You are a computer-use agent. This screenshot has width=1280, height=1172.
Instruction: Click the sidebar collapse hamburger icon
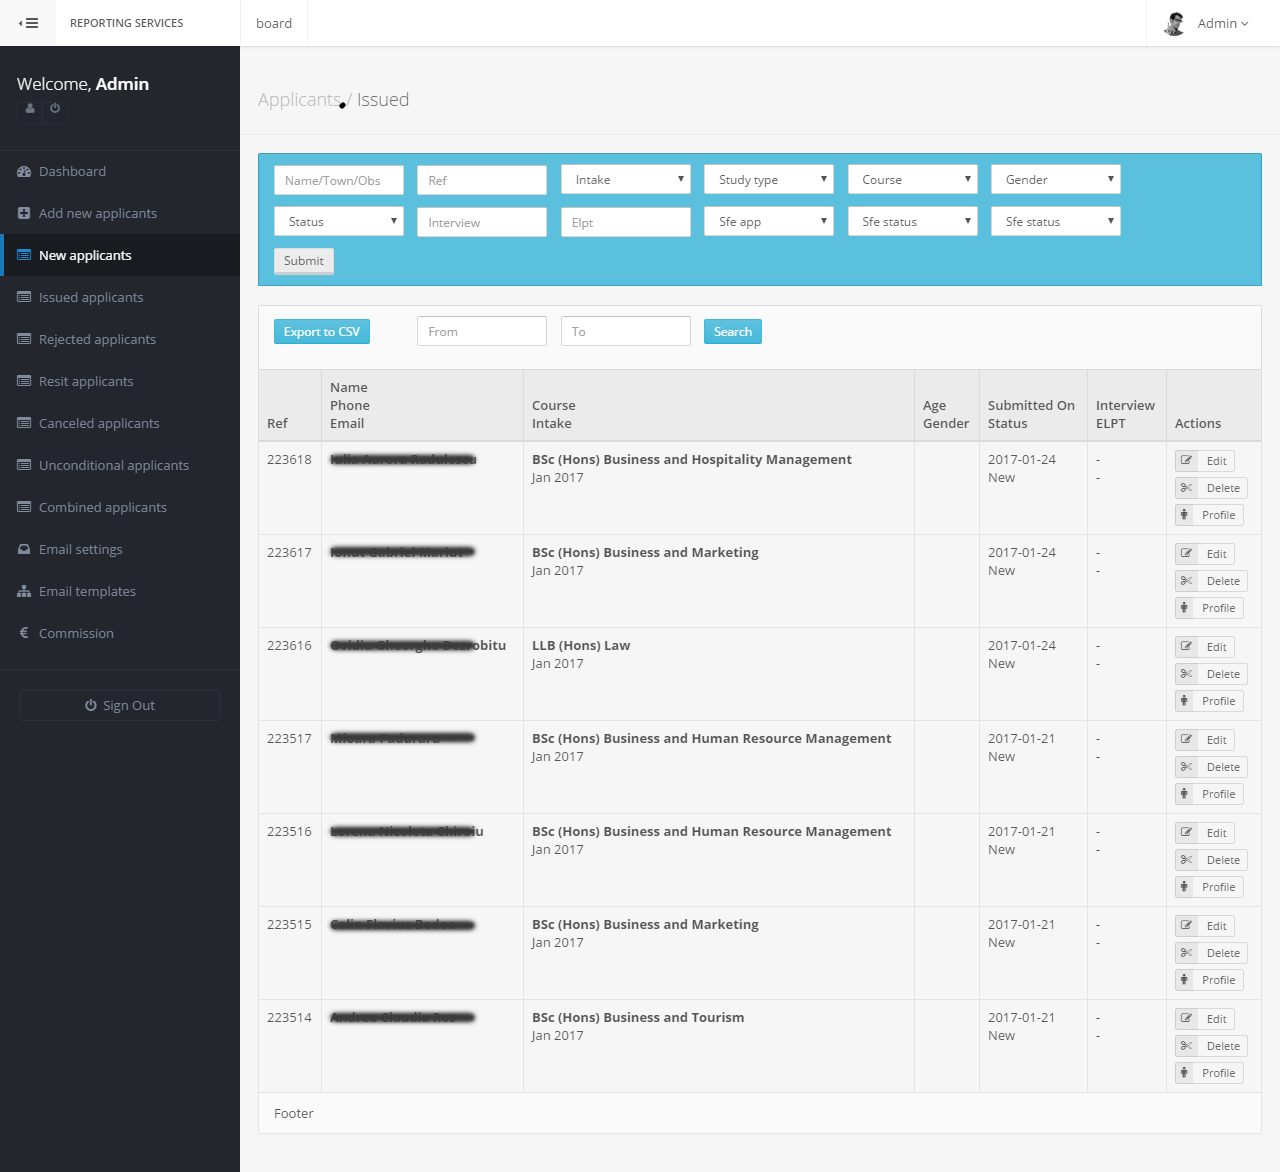29,23
